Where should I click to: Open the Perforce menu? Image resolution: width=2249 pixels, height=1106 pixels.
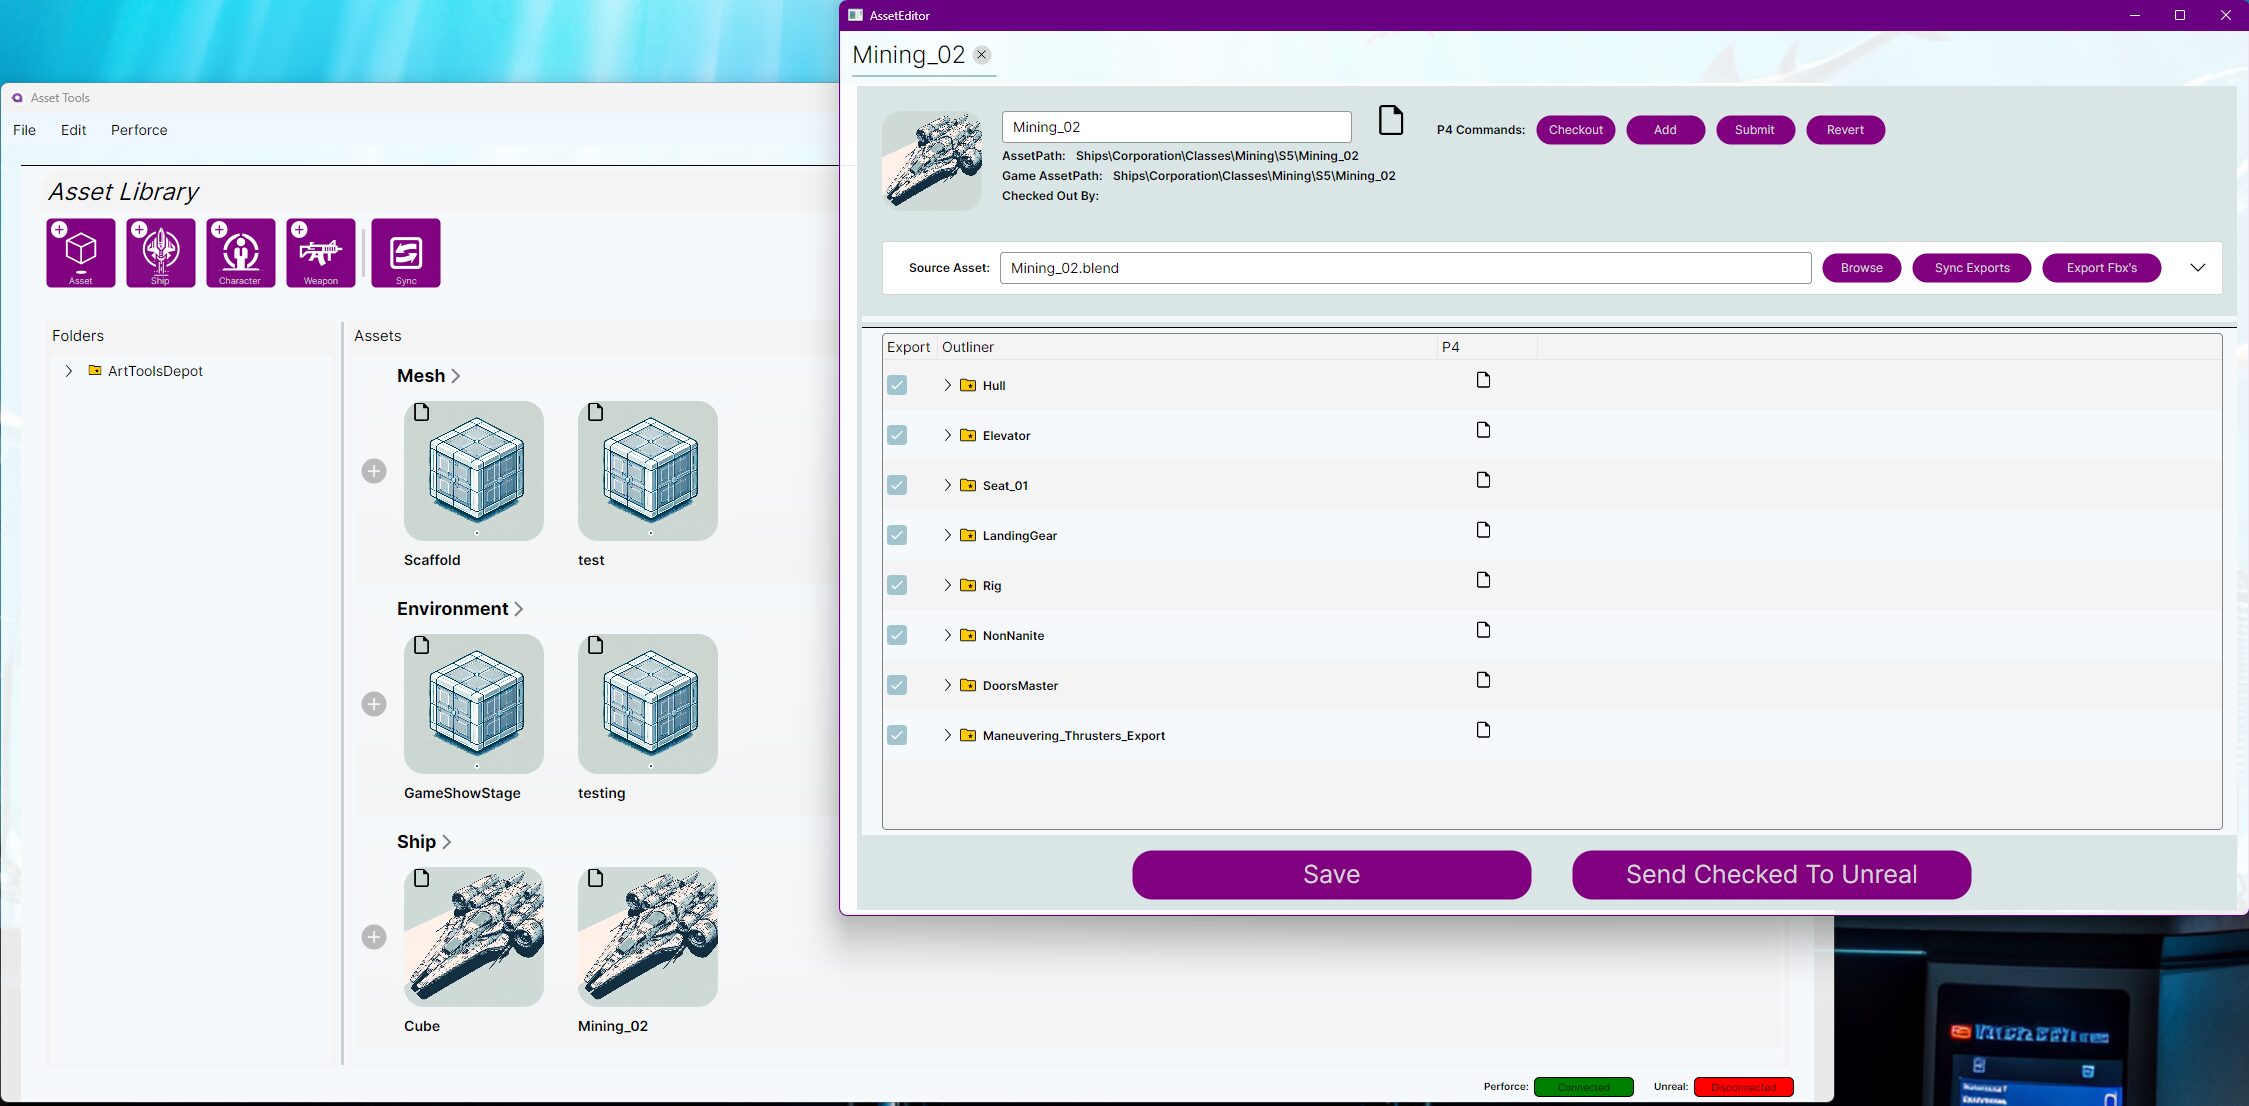coord(139,130)
